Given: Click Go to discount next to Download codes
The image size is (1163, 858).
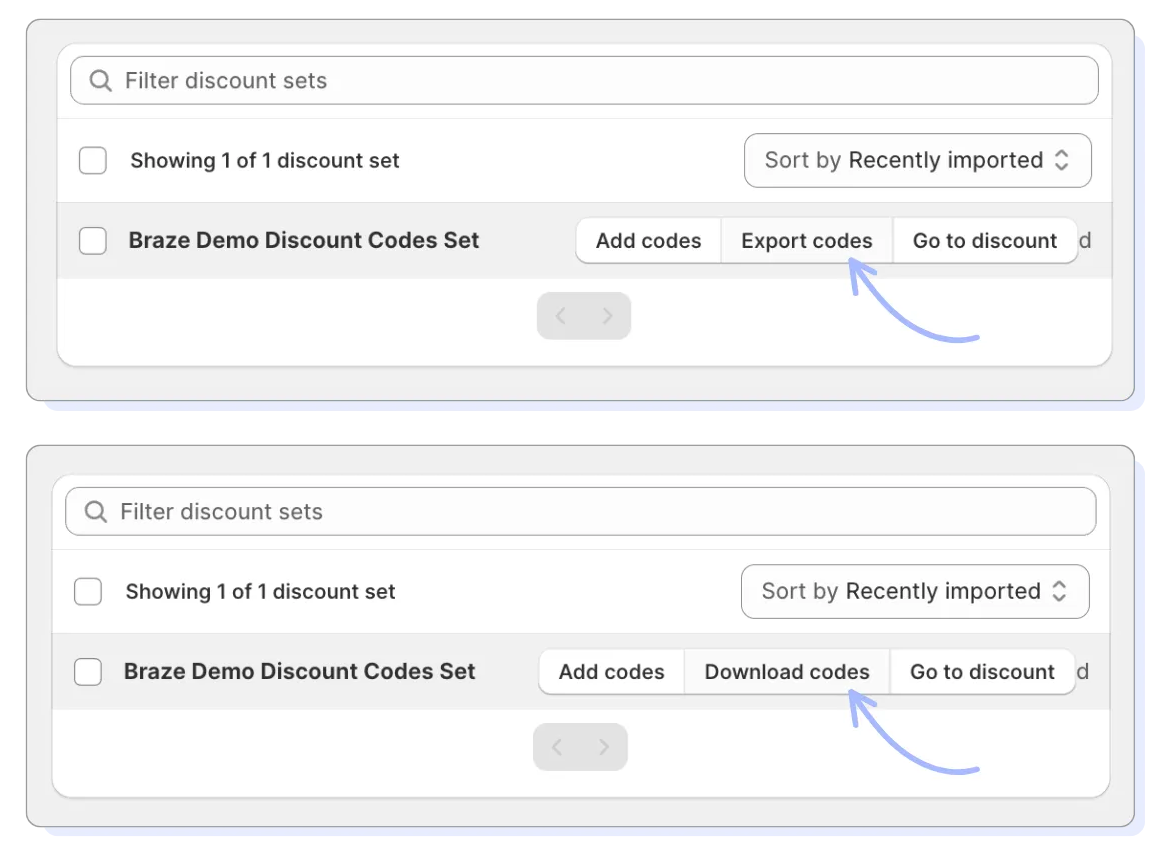Looking at the screenshot, I should pyautogui.click(x=982, y=671).
